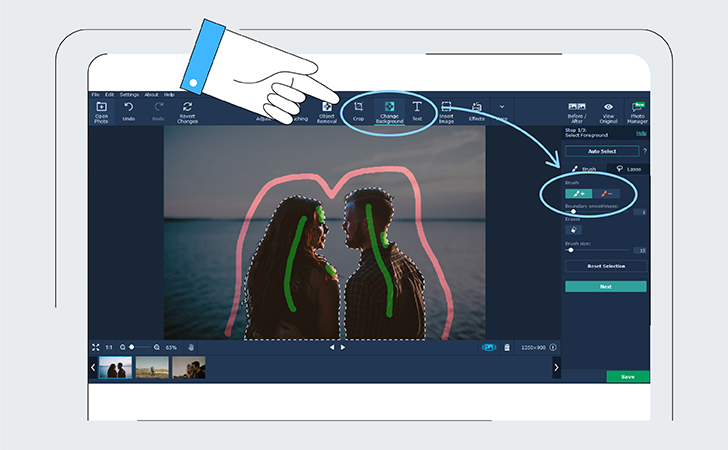Click the Open Photo toolbar icon
The height and width of the screenshot is (450, 728).
[x=101, y=112]
